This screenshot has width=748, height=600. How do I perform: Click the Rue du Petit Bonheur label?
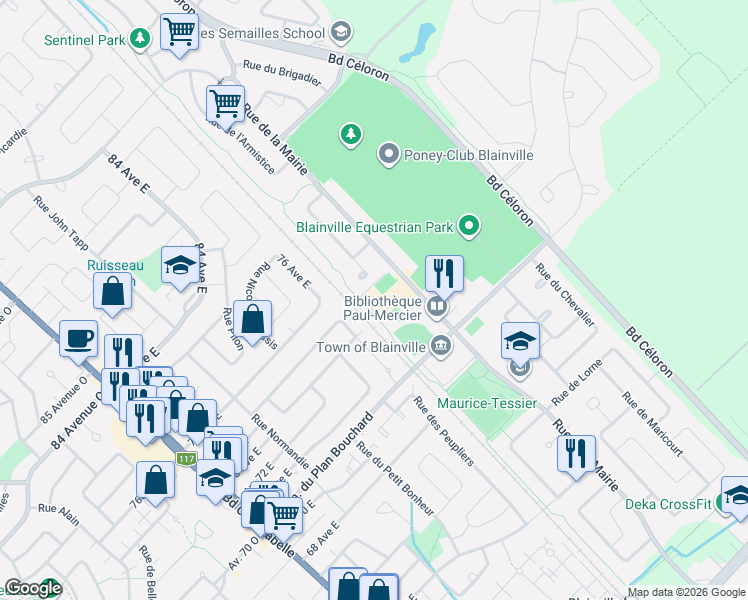coord(395,479)
